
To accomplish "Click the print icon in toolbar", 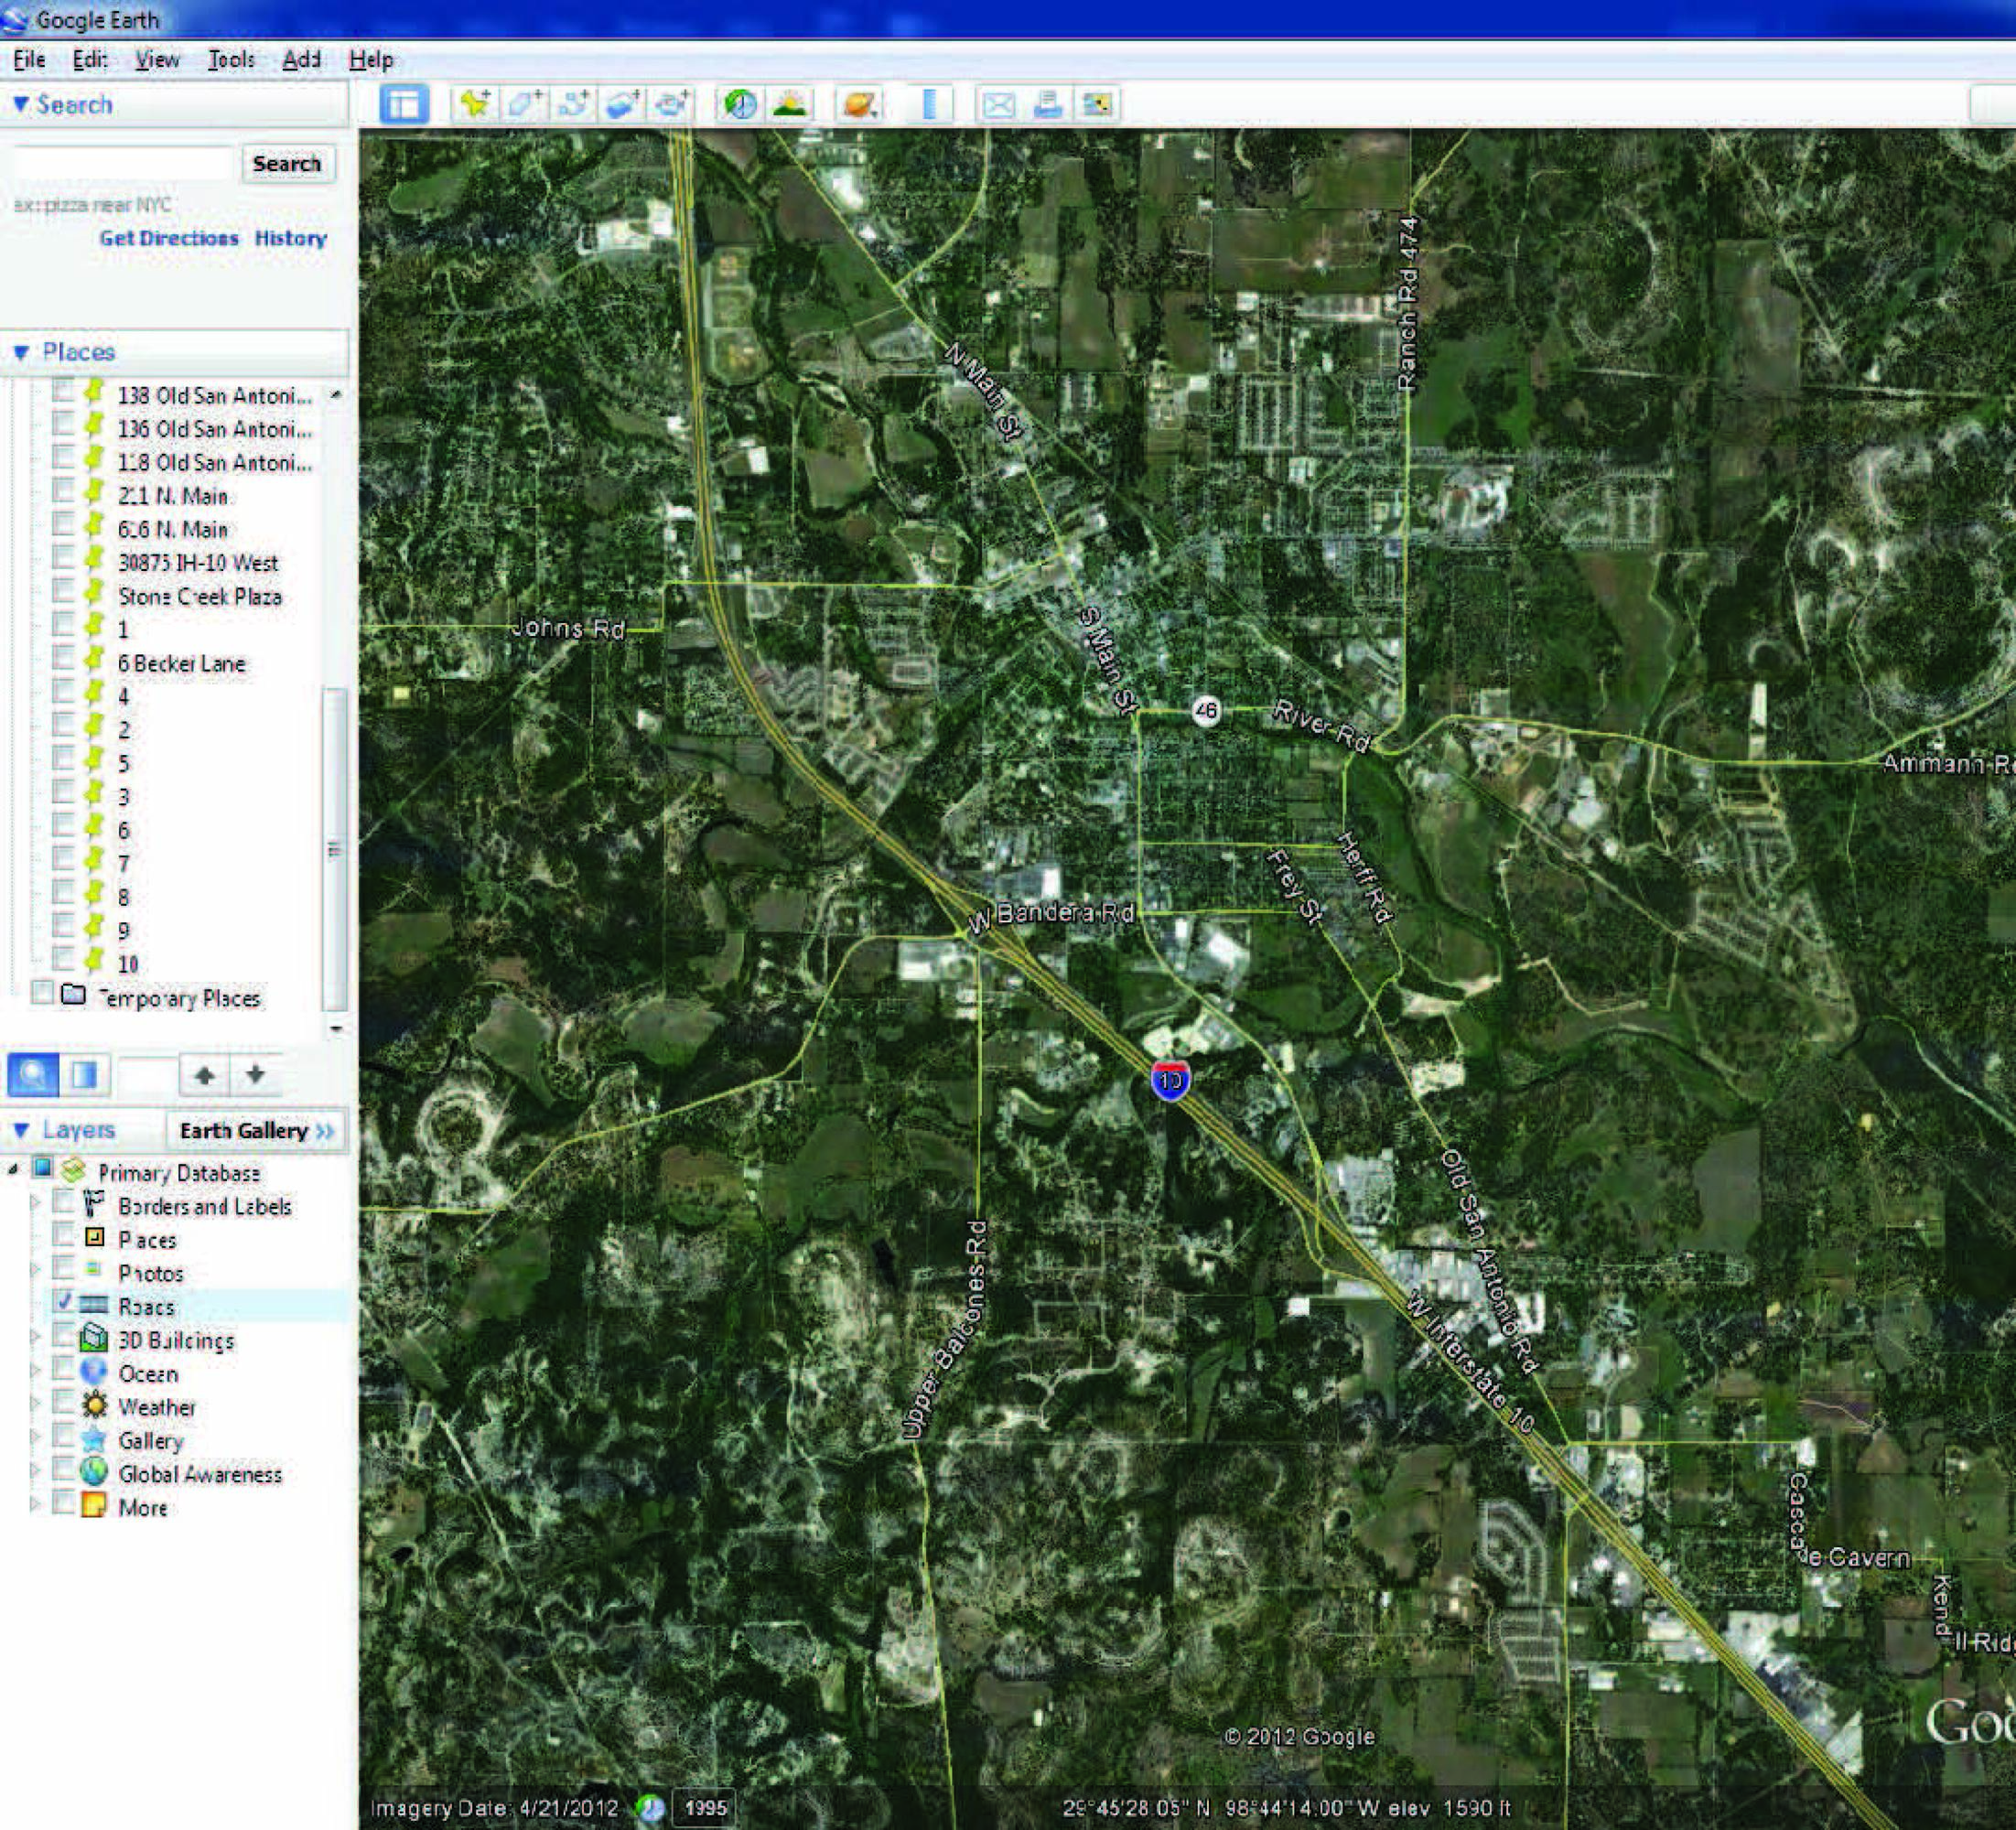I will (1047, 104).
